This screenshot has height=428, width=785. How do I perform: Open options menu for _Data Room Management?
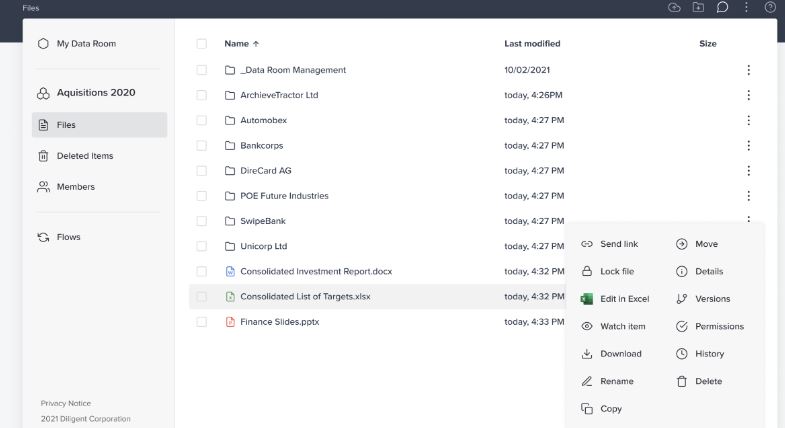tap(748, 70)
